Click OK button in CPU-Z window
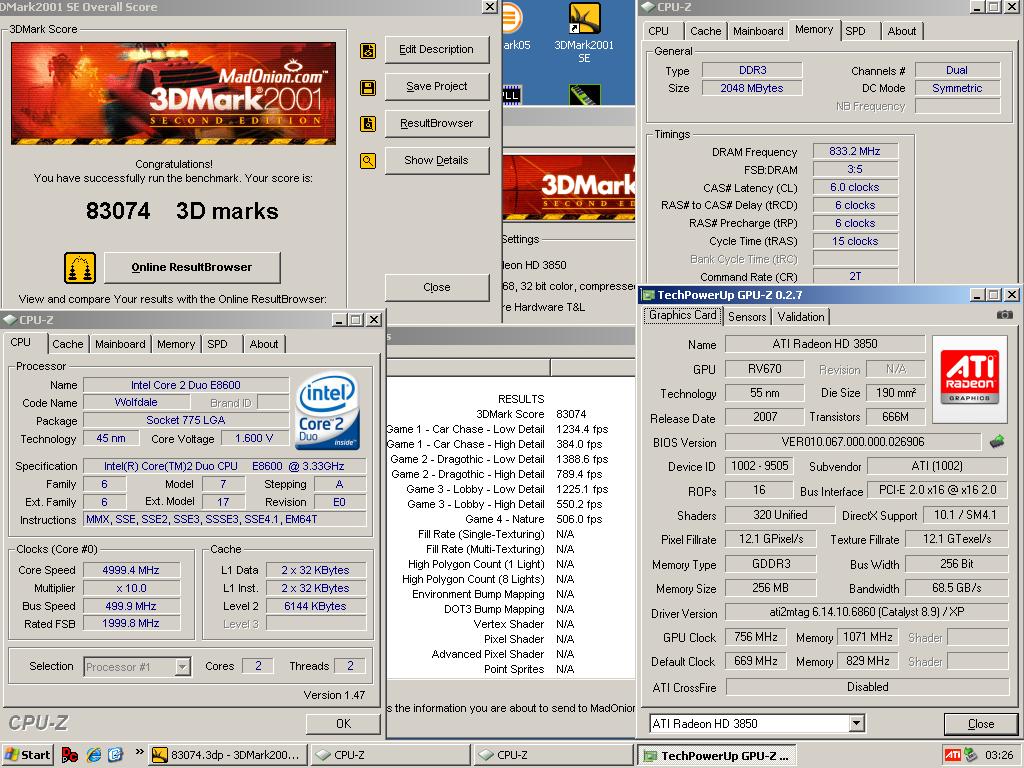The width and height of the screenshot is (1024, 768). coord(343,724)
